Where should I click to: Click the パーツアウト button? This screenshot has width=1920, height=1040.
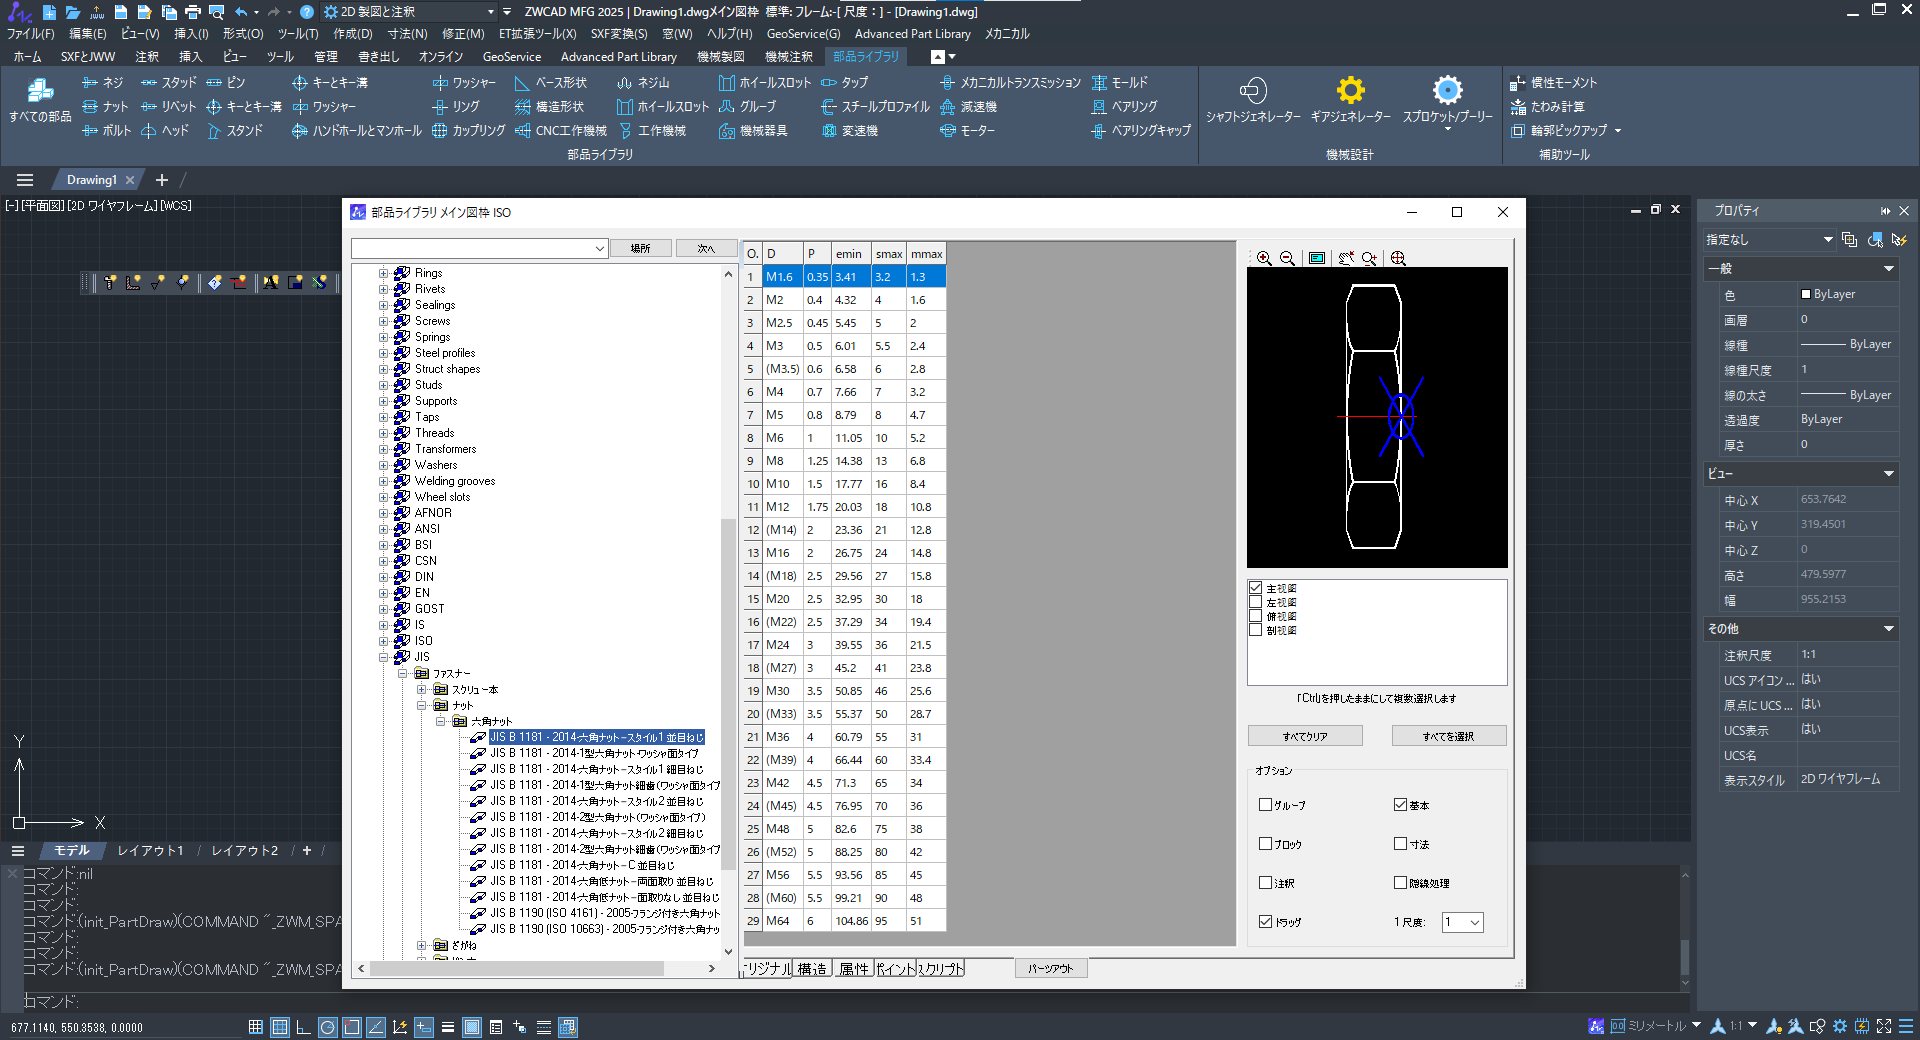[1051, 968]
